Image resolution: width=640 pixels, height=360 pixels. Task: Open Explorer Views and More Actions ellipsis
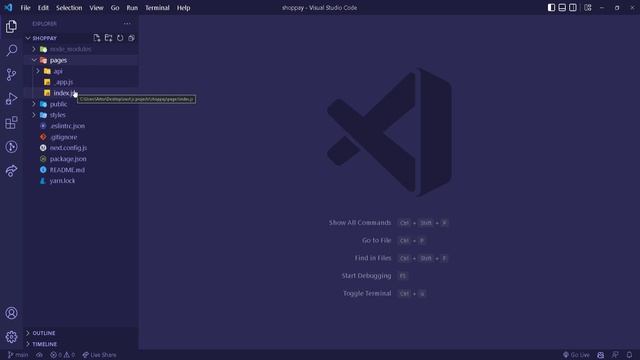coord(127,24)
